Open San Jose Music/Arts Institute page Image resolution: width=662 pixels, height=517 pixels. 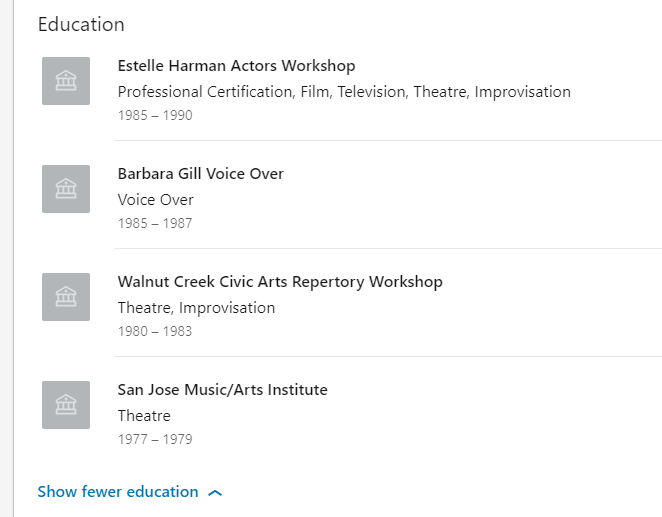(222, 390)
